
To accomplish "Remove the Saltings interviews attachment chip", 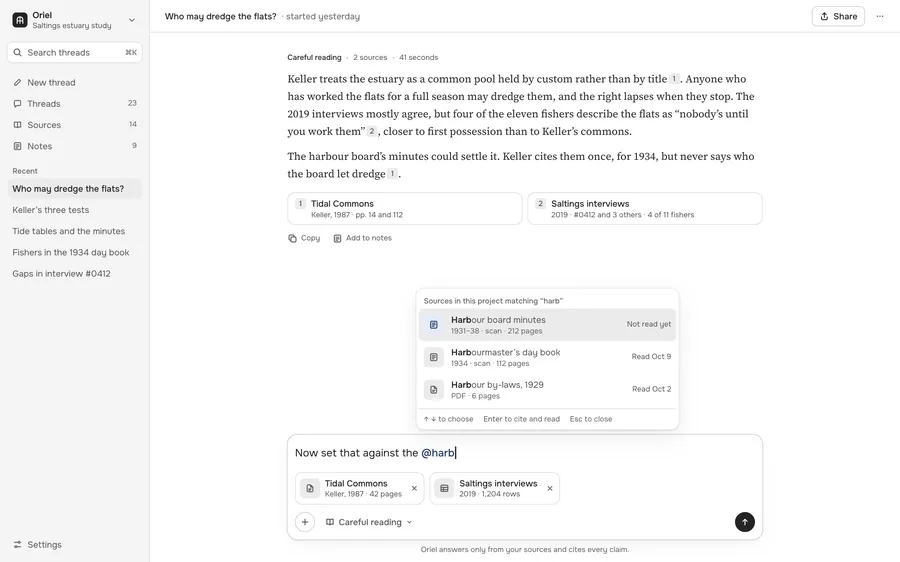I will pyautogui.click(x=549, y=489).
